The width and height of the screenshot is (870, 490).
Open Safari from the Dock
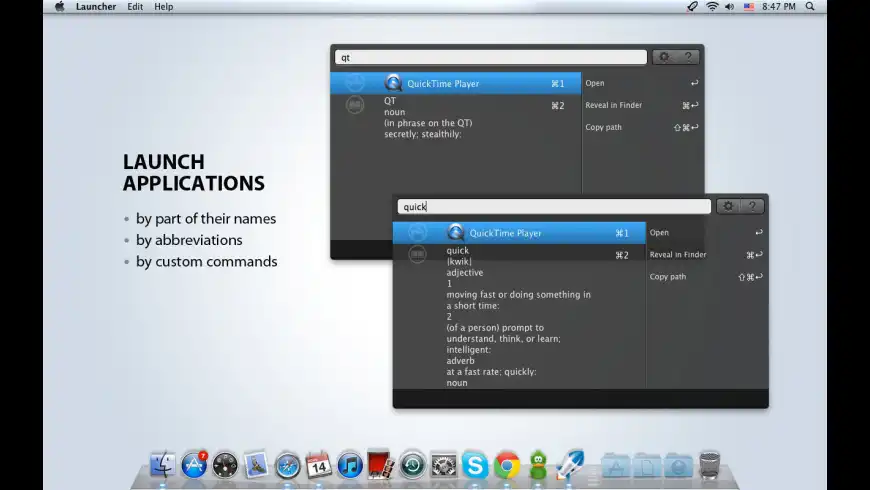pos(287,466)
